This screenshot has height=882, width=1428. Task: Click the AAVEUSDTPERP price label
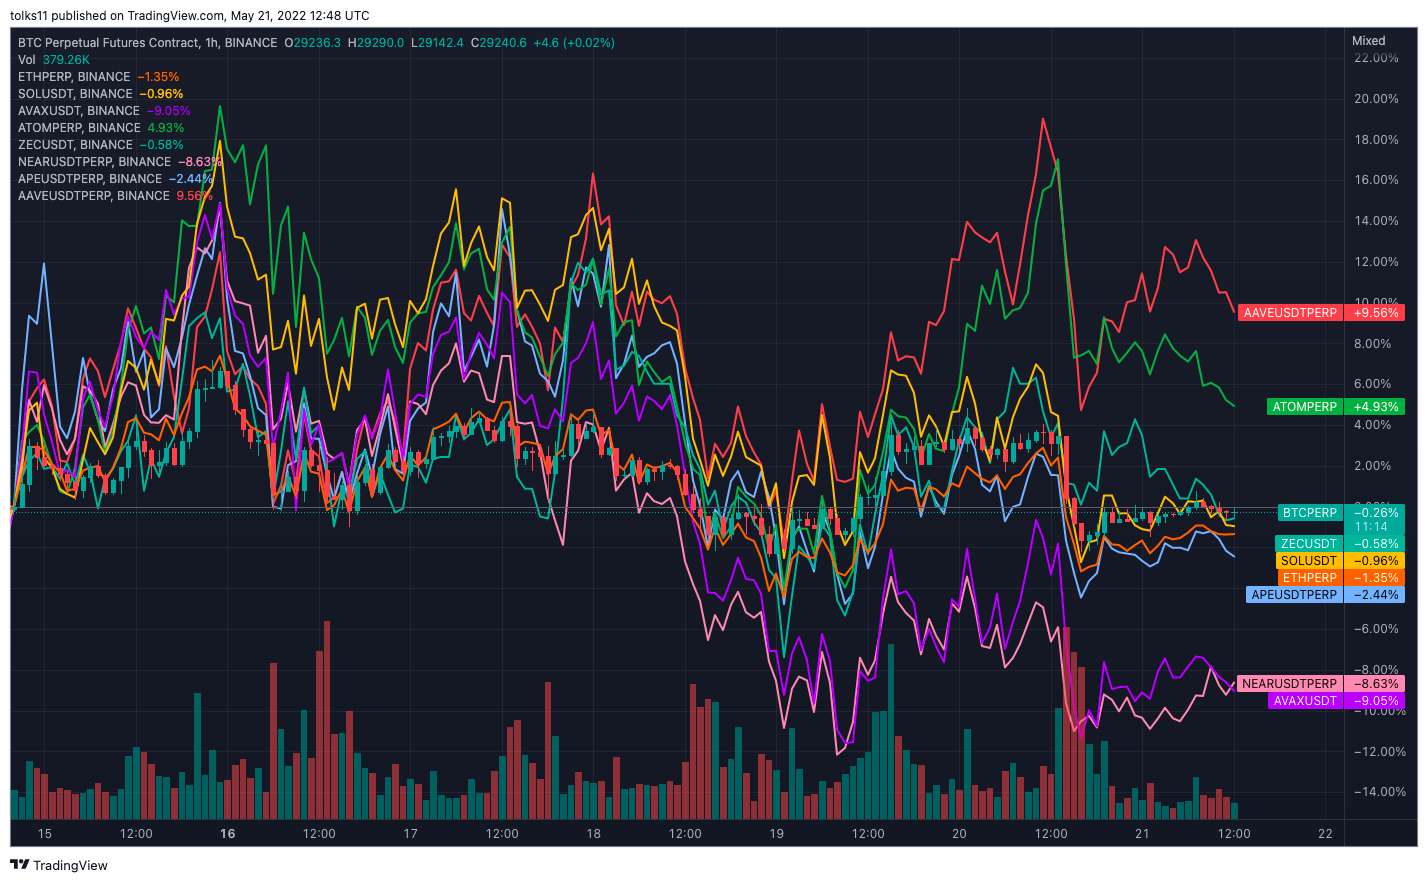point(1290,313)
